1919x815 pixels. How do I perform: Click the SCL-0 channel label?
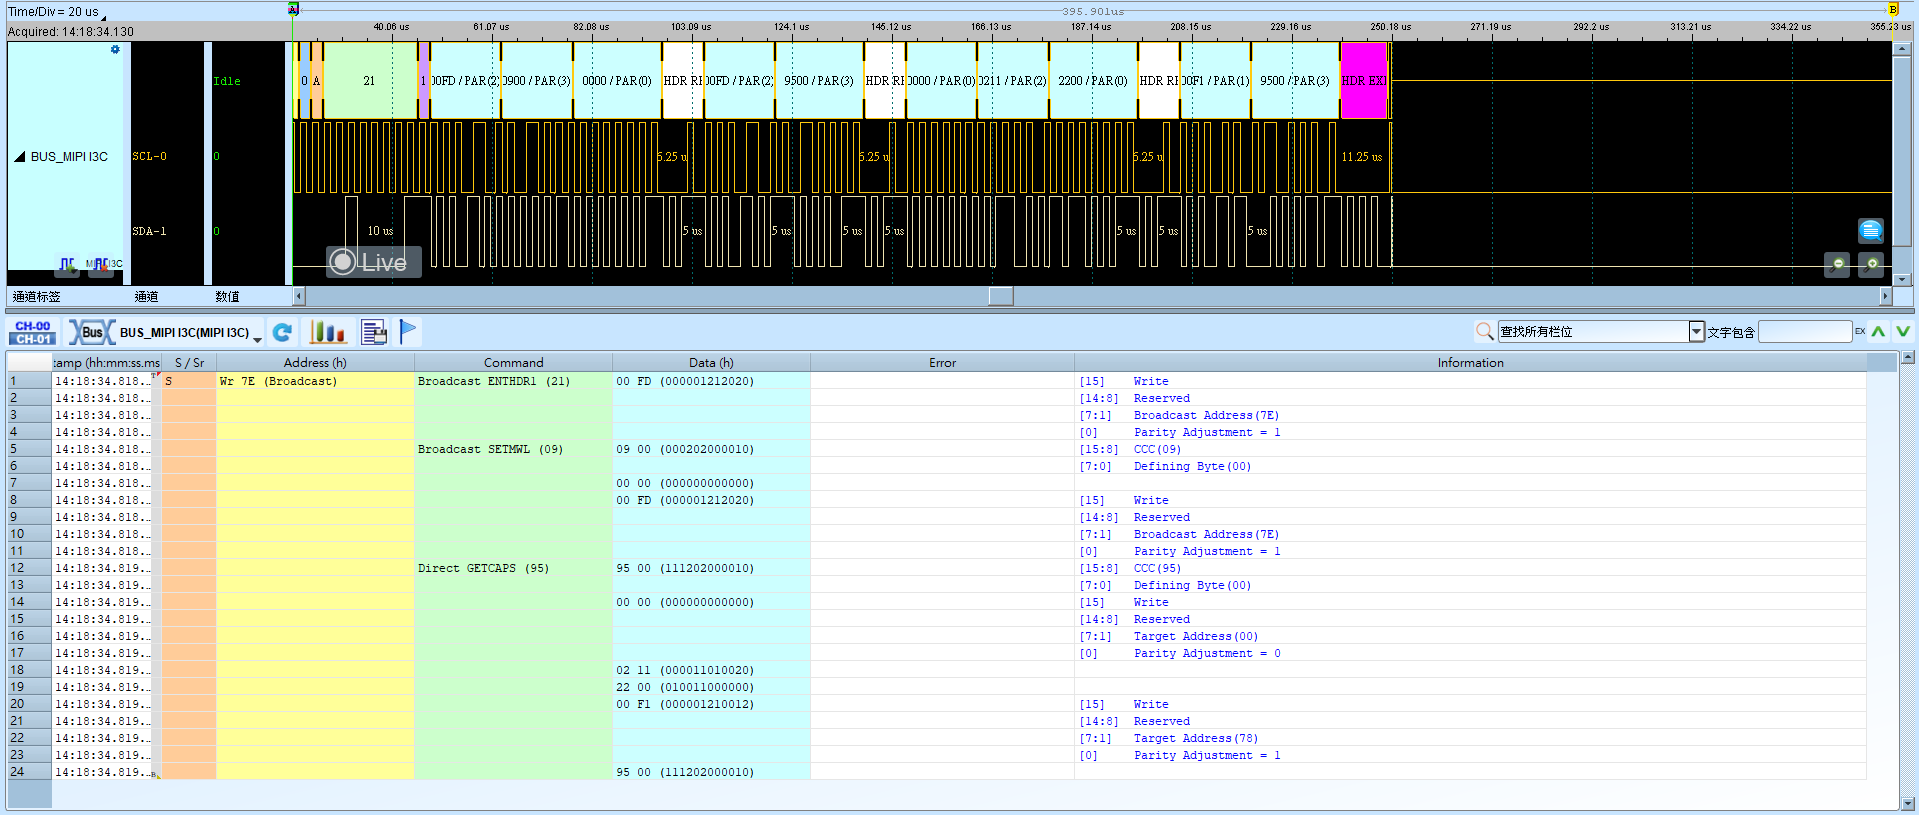point(150,156)
